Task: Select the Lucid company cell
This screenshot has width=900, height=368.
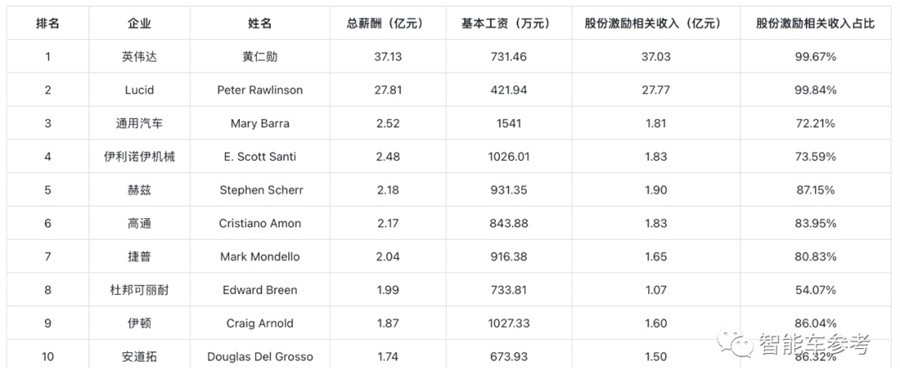Action: point(139,90)
